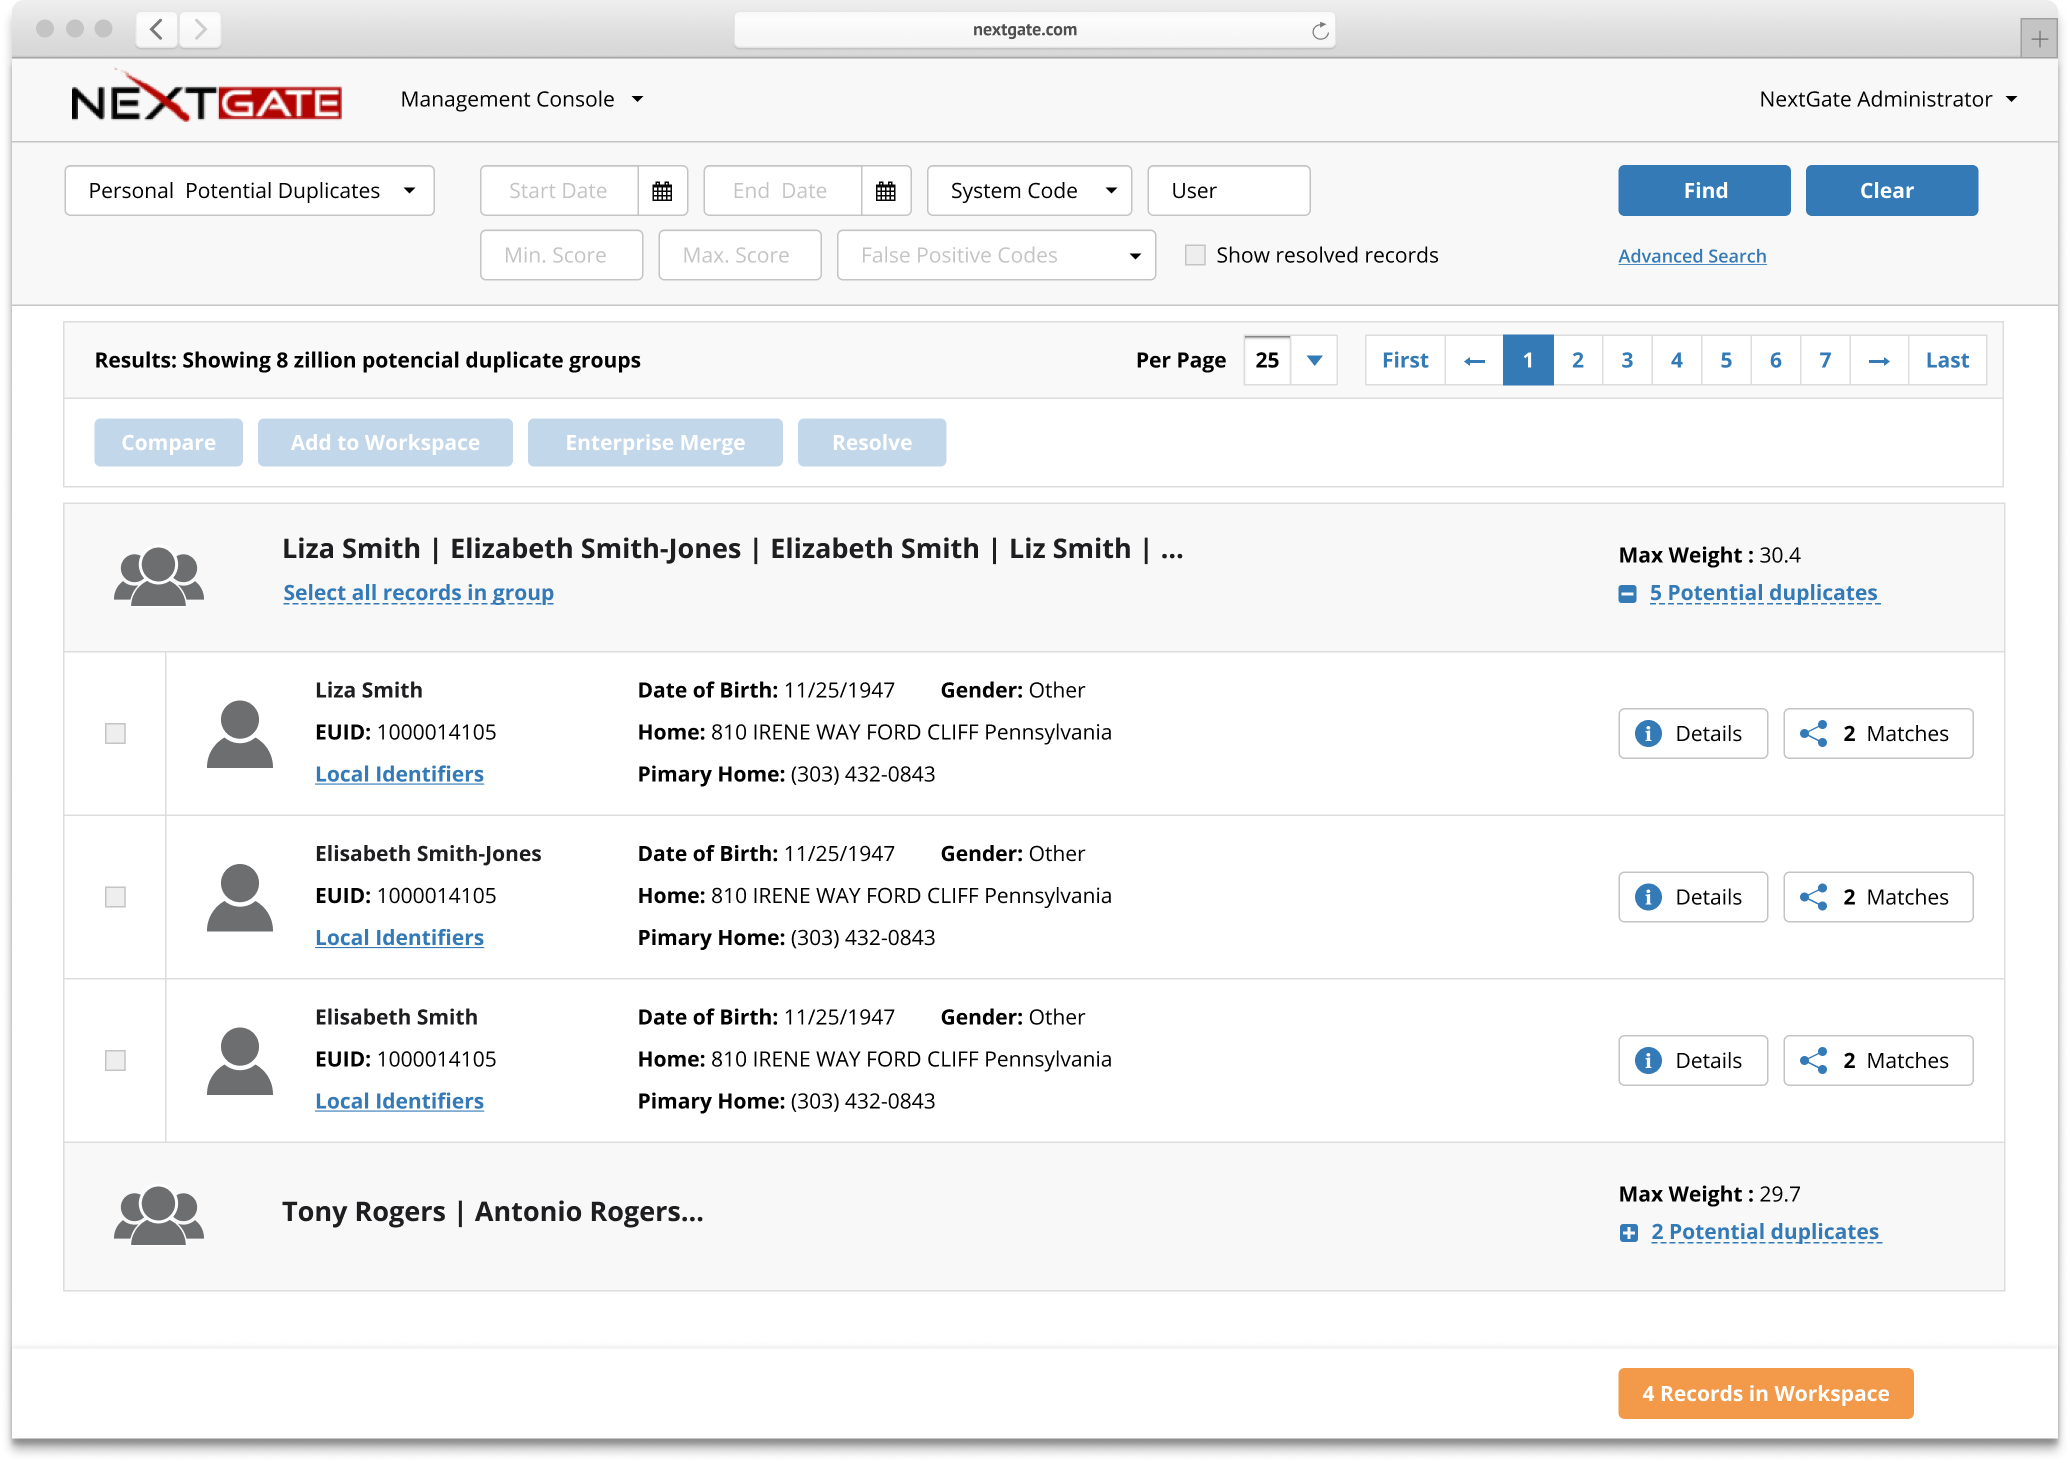Click the User input field
This screenshot has width=2070, height=1463.
pyautogui.click(x=1228, y=191)
